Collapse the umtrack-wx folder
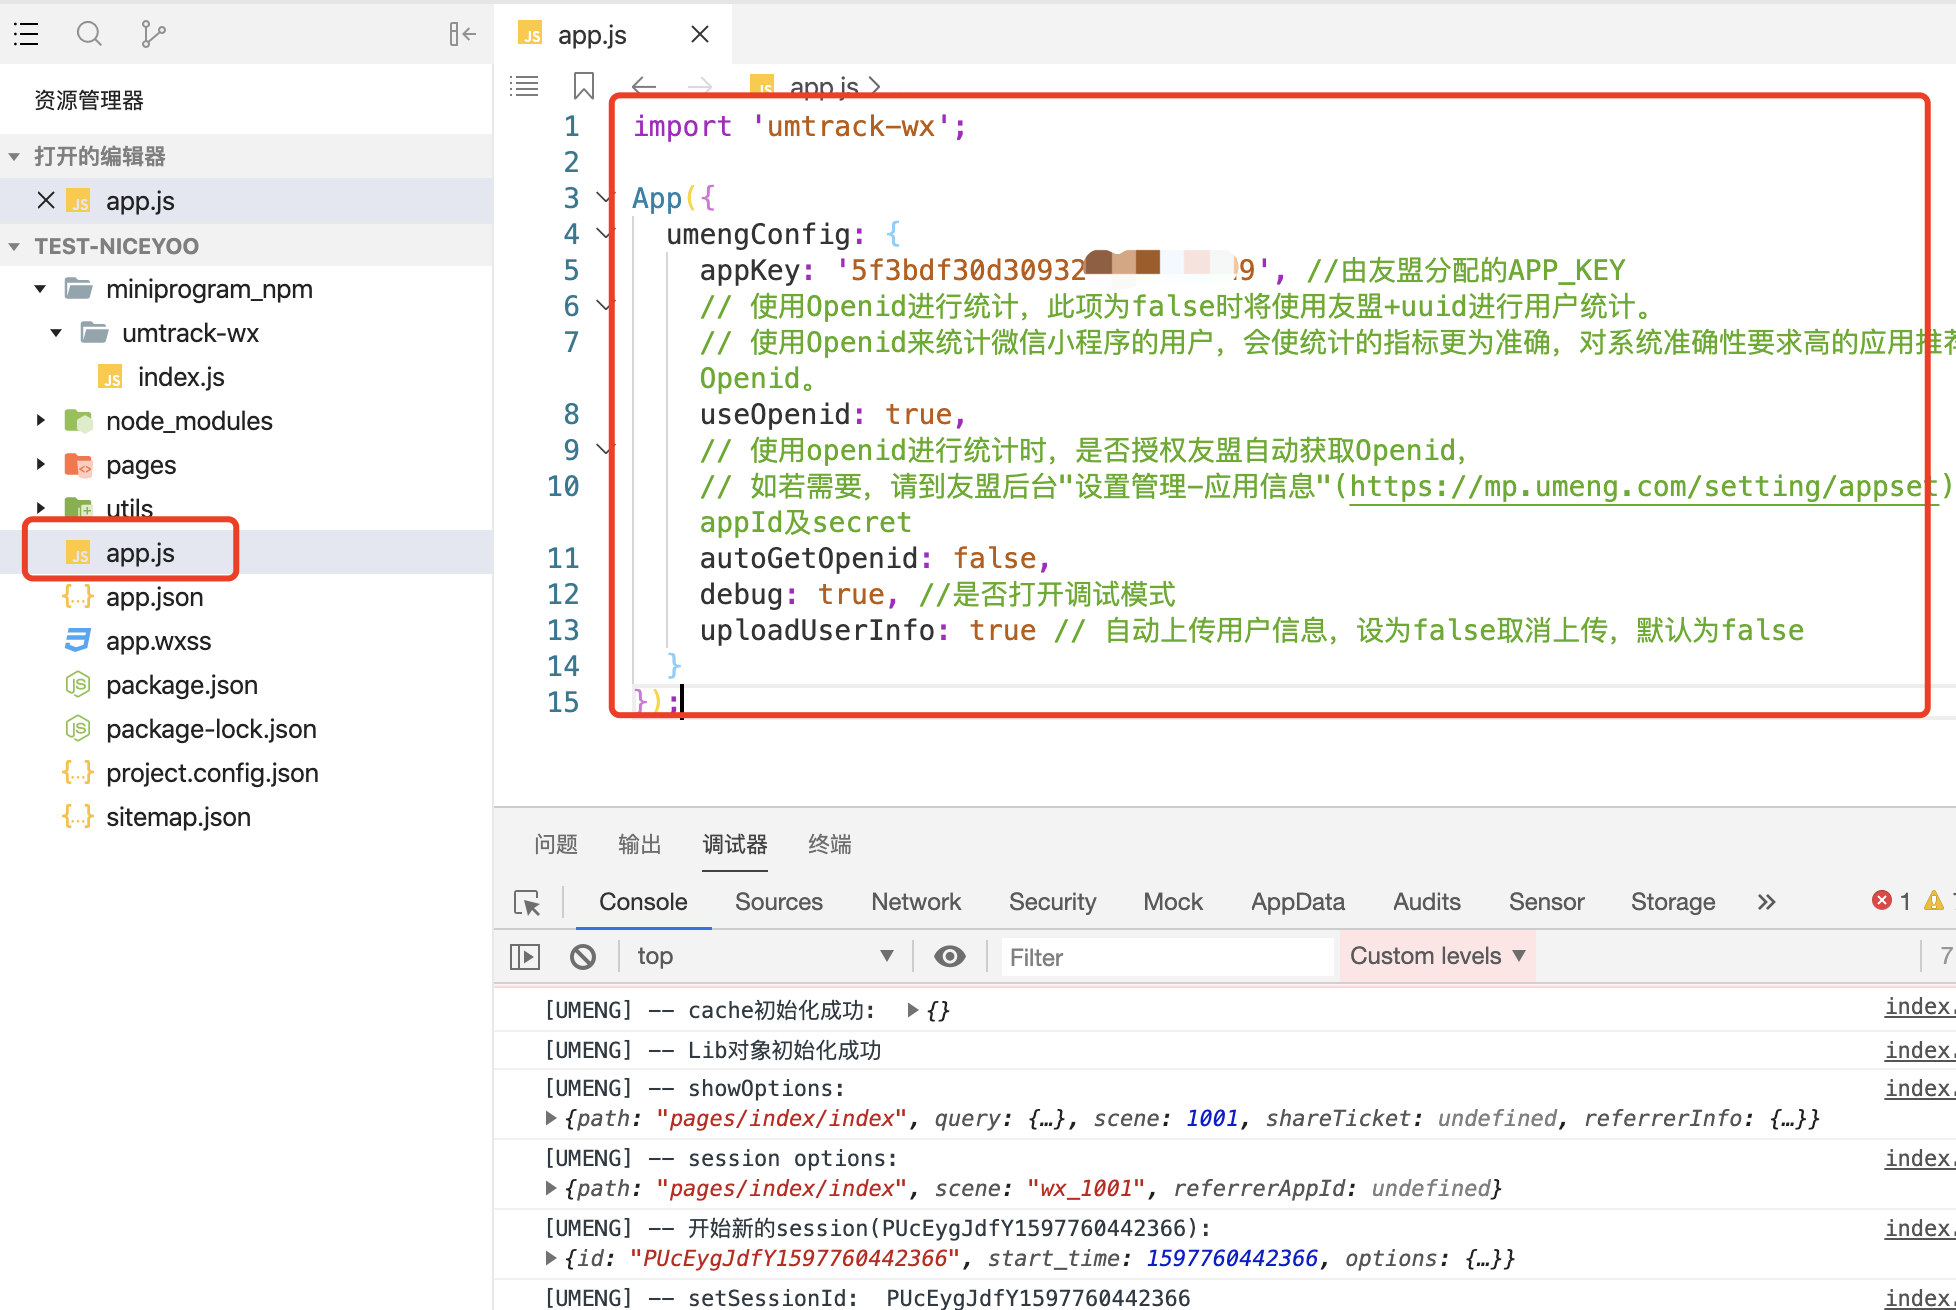Viewport: 1956px width, 1310px height. pyautogui.click(x=56, y=333)
